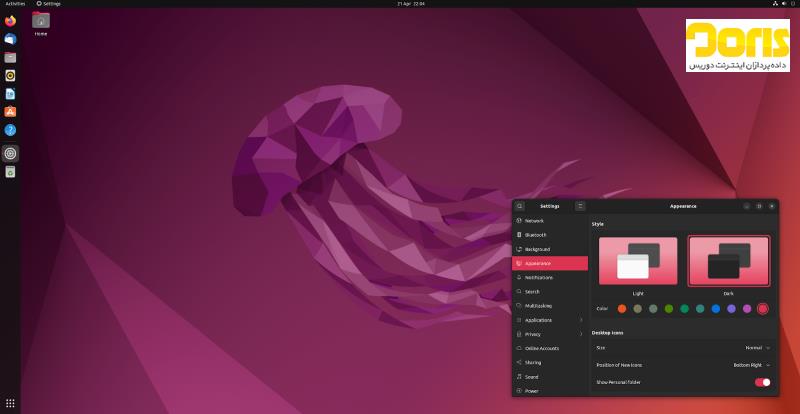This screenshot has width=800, height=414.
Task: Pick the bark brown accent color
Action: pyautogui.click(x=637, y=309)
